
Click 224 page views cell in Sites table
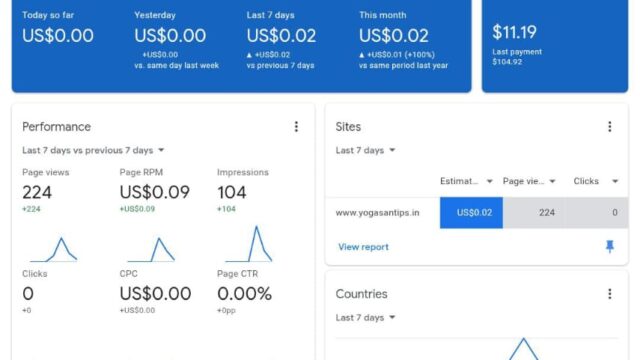click(x=534, y=213)
